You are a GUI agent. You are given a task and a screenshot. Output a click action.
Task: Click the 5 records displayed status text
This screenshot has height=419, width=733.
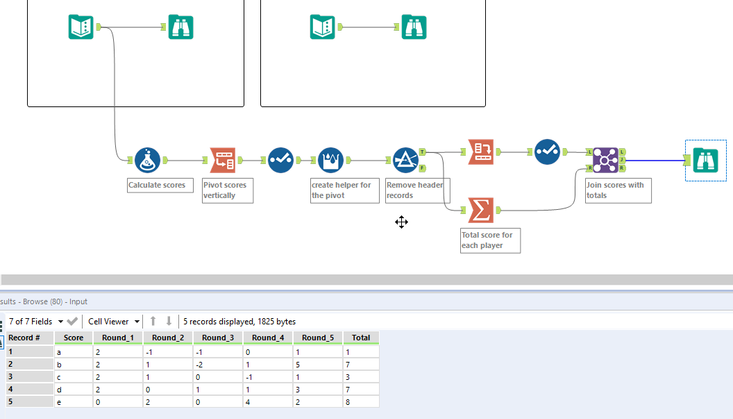(239, 322)
